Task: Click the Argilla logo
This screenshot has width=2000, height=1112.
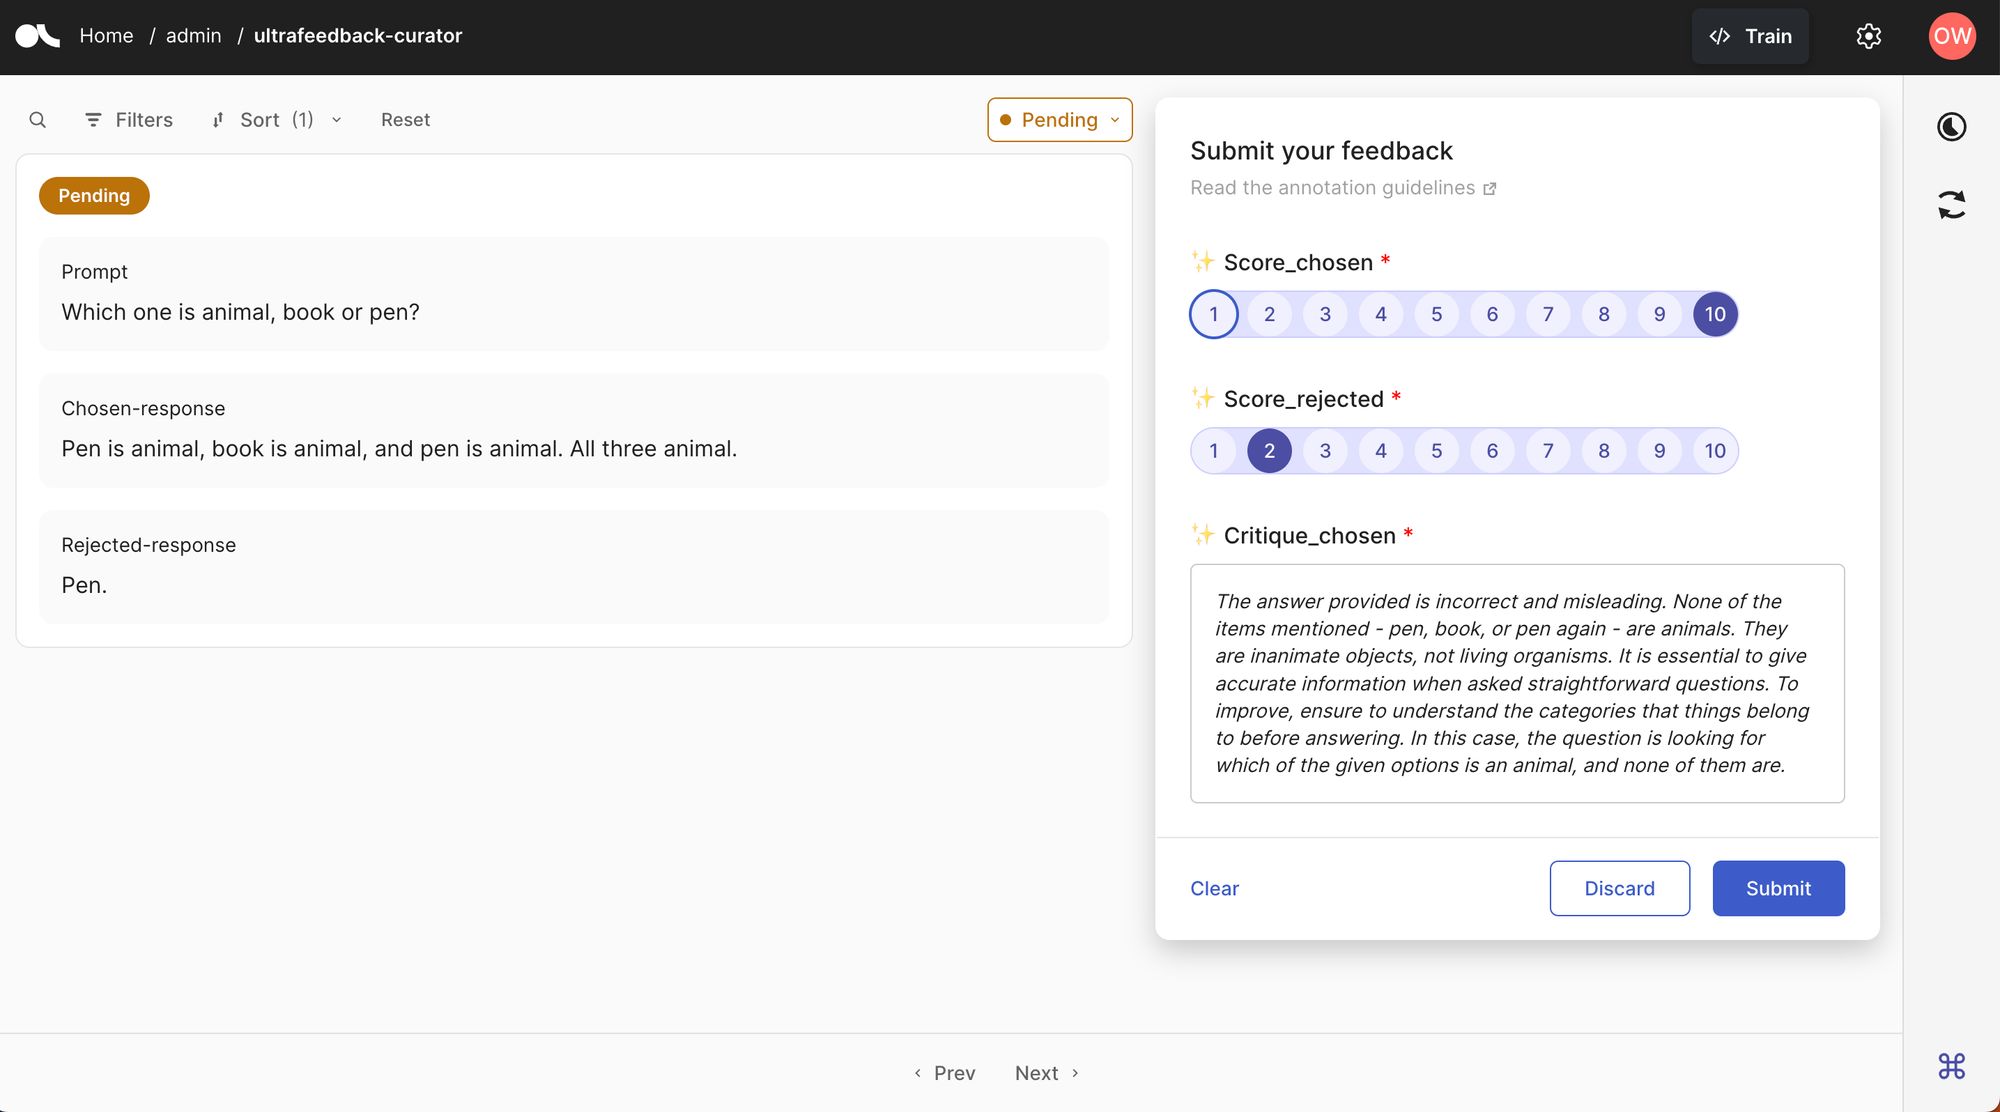Action: pyautogui.click(x=36, y=35)
